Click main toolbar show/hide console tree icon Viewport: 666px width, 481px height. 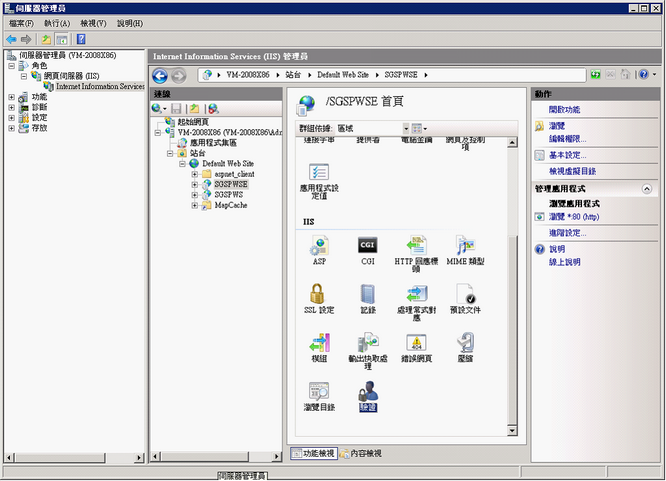(62, 40)
